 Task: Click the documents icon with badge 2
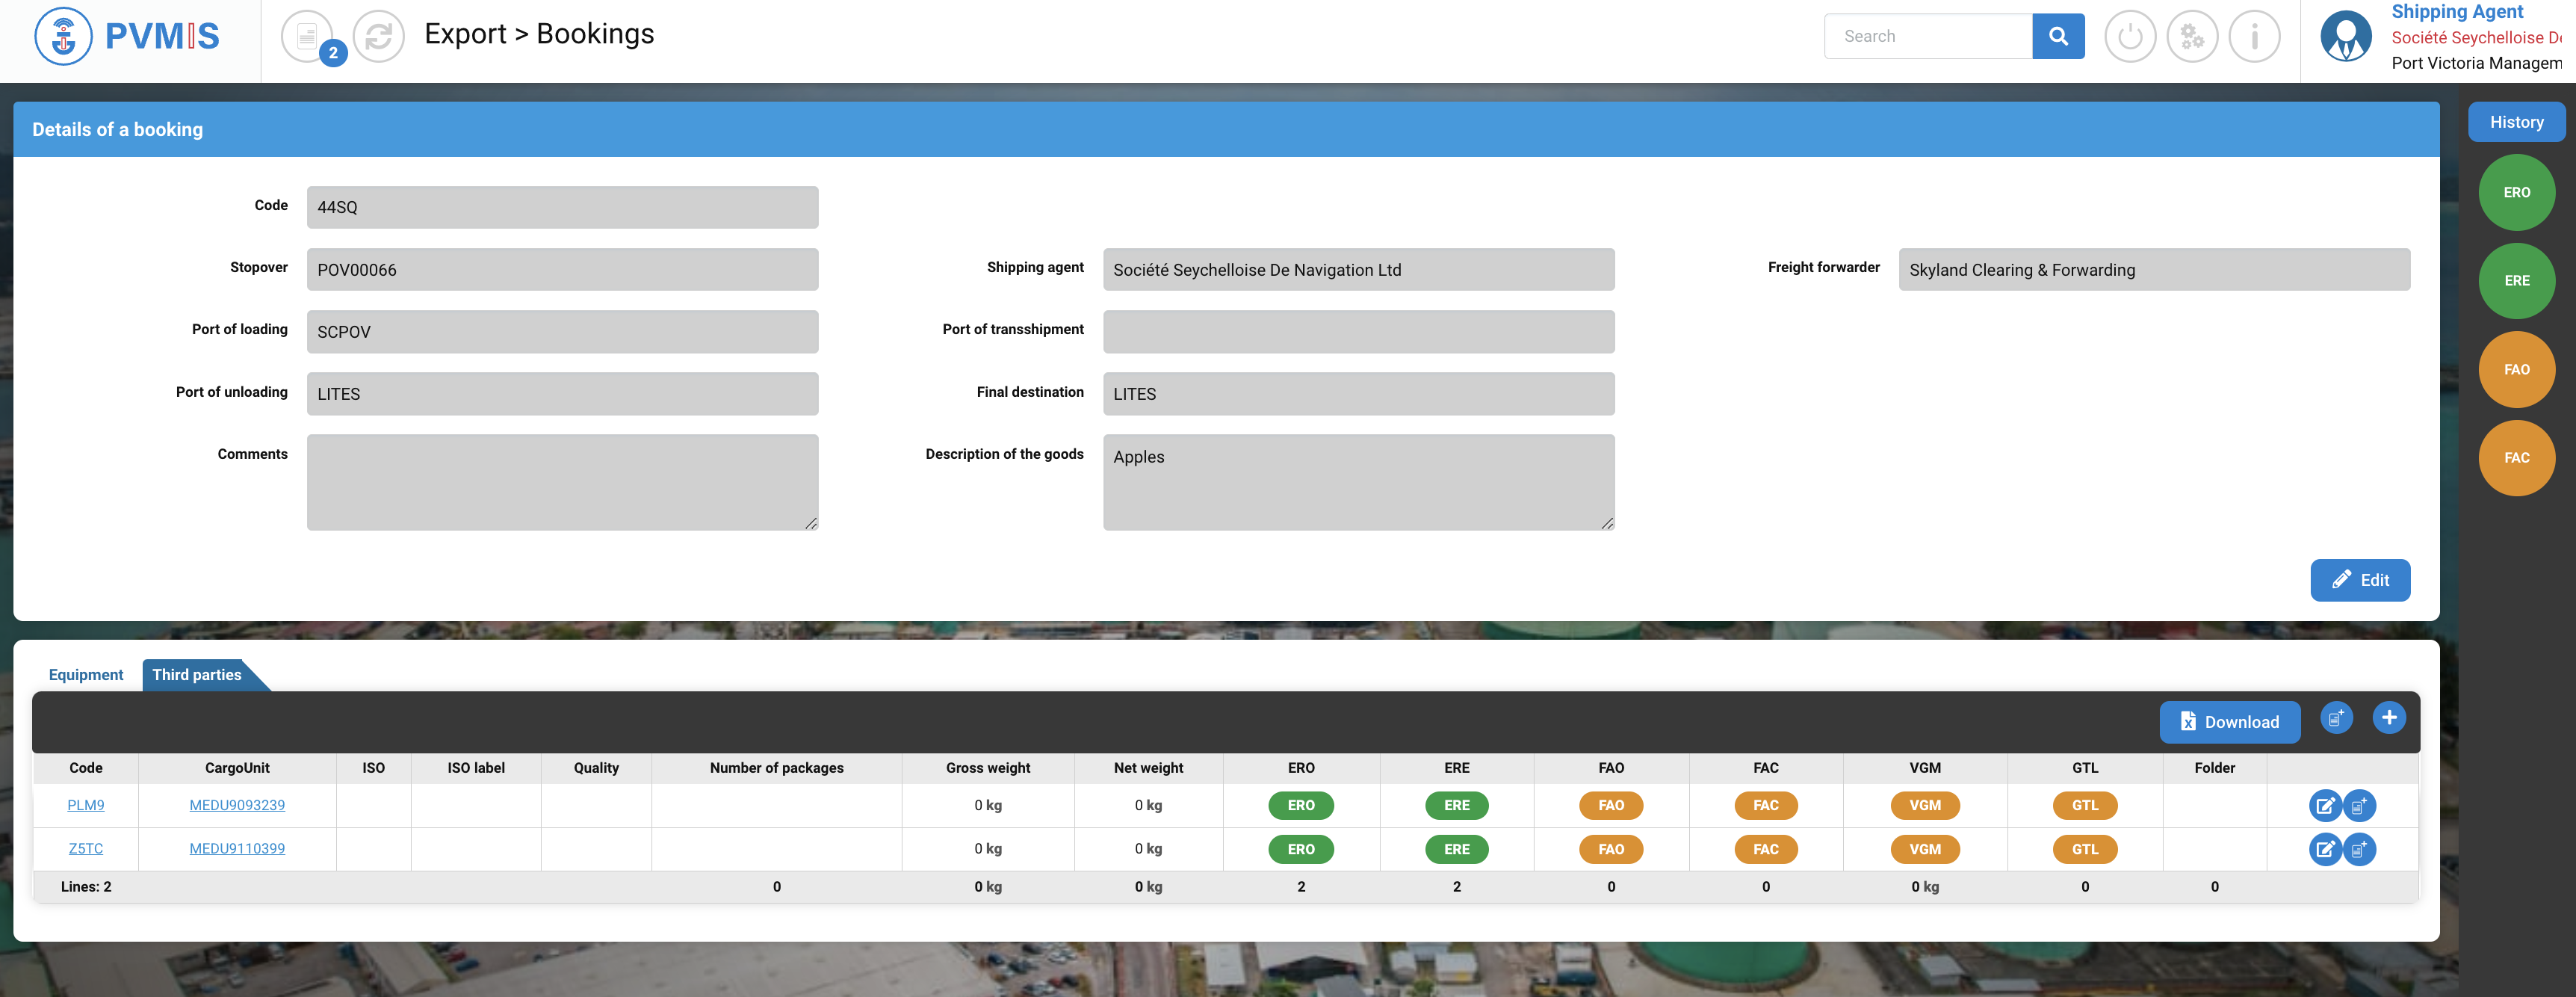tap(307, 37)
